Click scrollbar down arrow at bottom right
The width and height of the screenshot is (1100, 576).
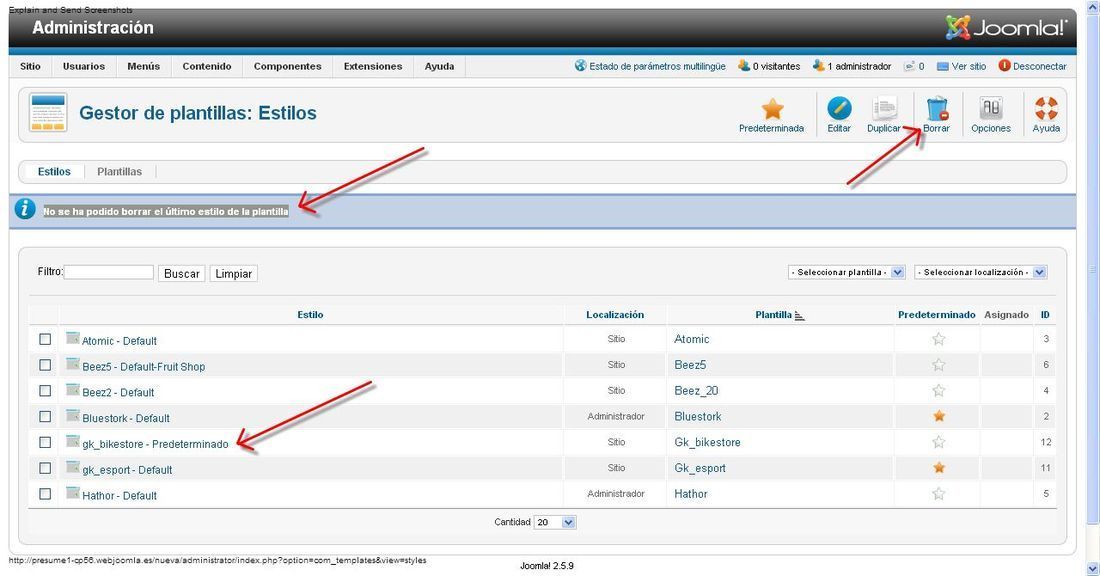(x=1092, y=568)
